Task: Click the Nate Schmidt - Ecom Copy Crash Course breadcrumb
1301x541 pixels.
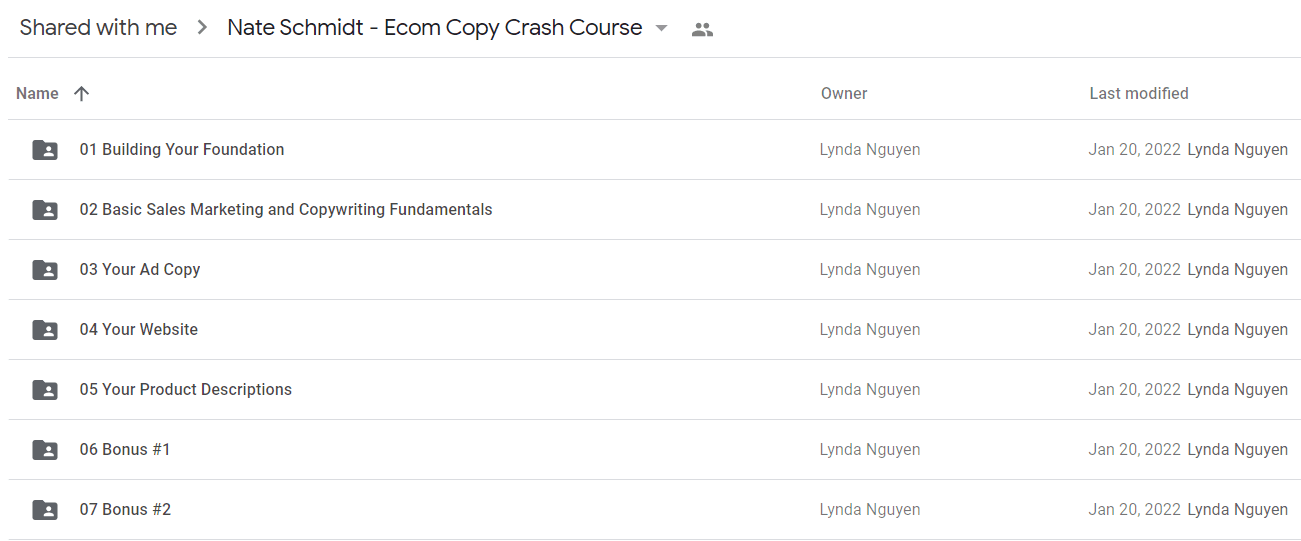Action: (435, 28)
